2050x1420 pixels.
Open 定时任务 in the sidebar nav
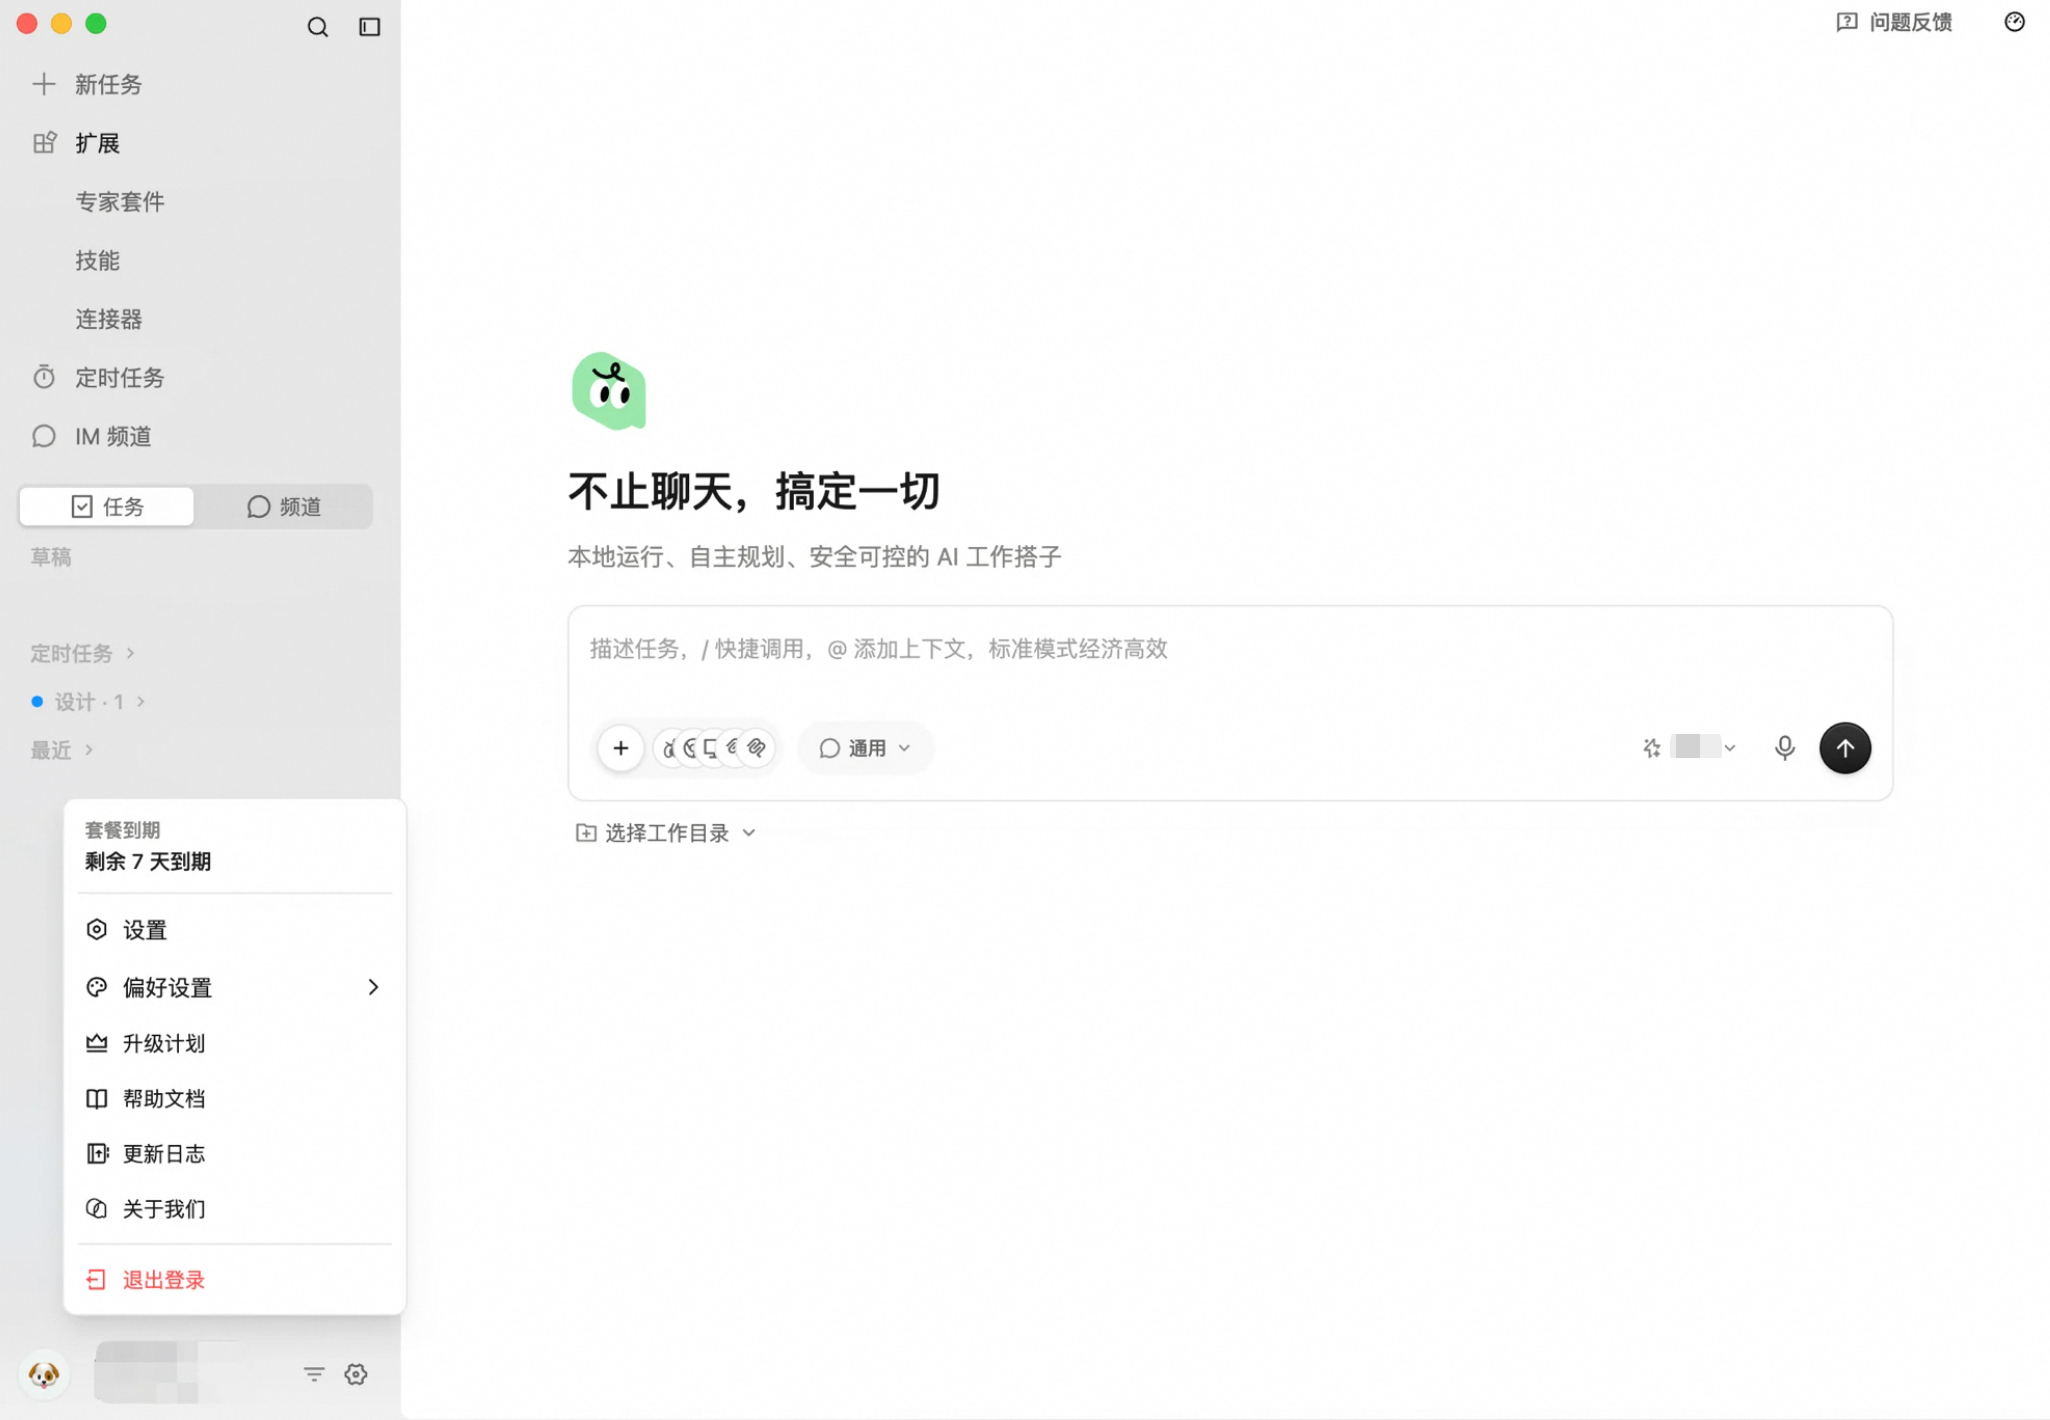pyautogui.click(x=120, y=377)
